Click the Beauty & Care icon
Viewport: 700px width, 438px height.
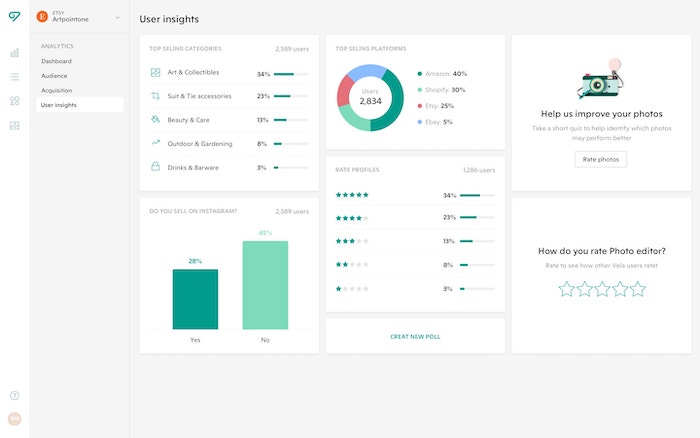[155, 119]
